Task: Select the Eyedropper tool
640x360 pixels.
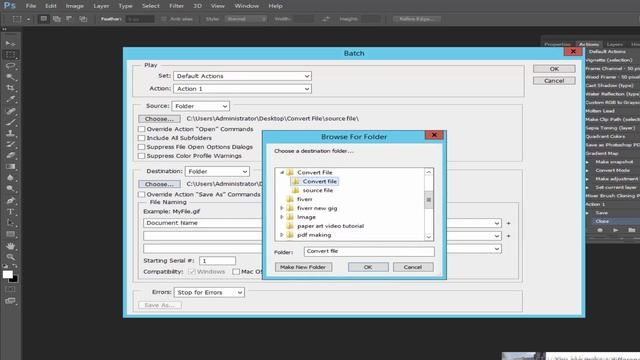Action: [10, 99]
